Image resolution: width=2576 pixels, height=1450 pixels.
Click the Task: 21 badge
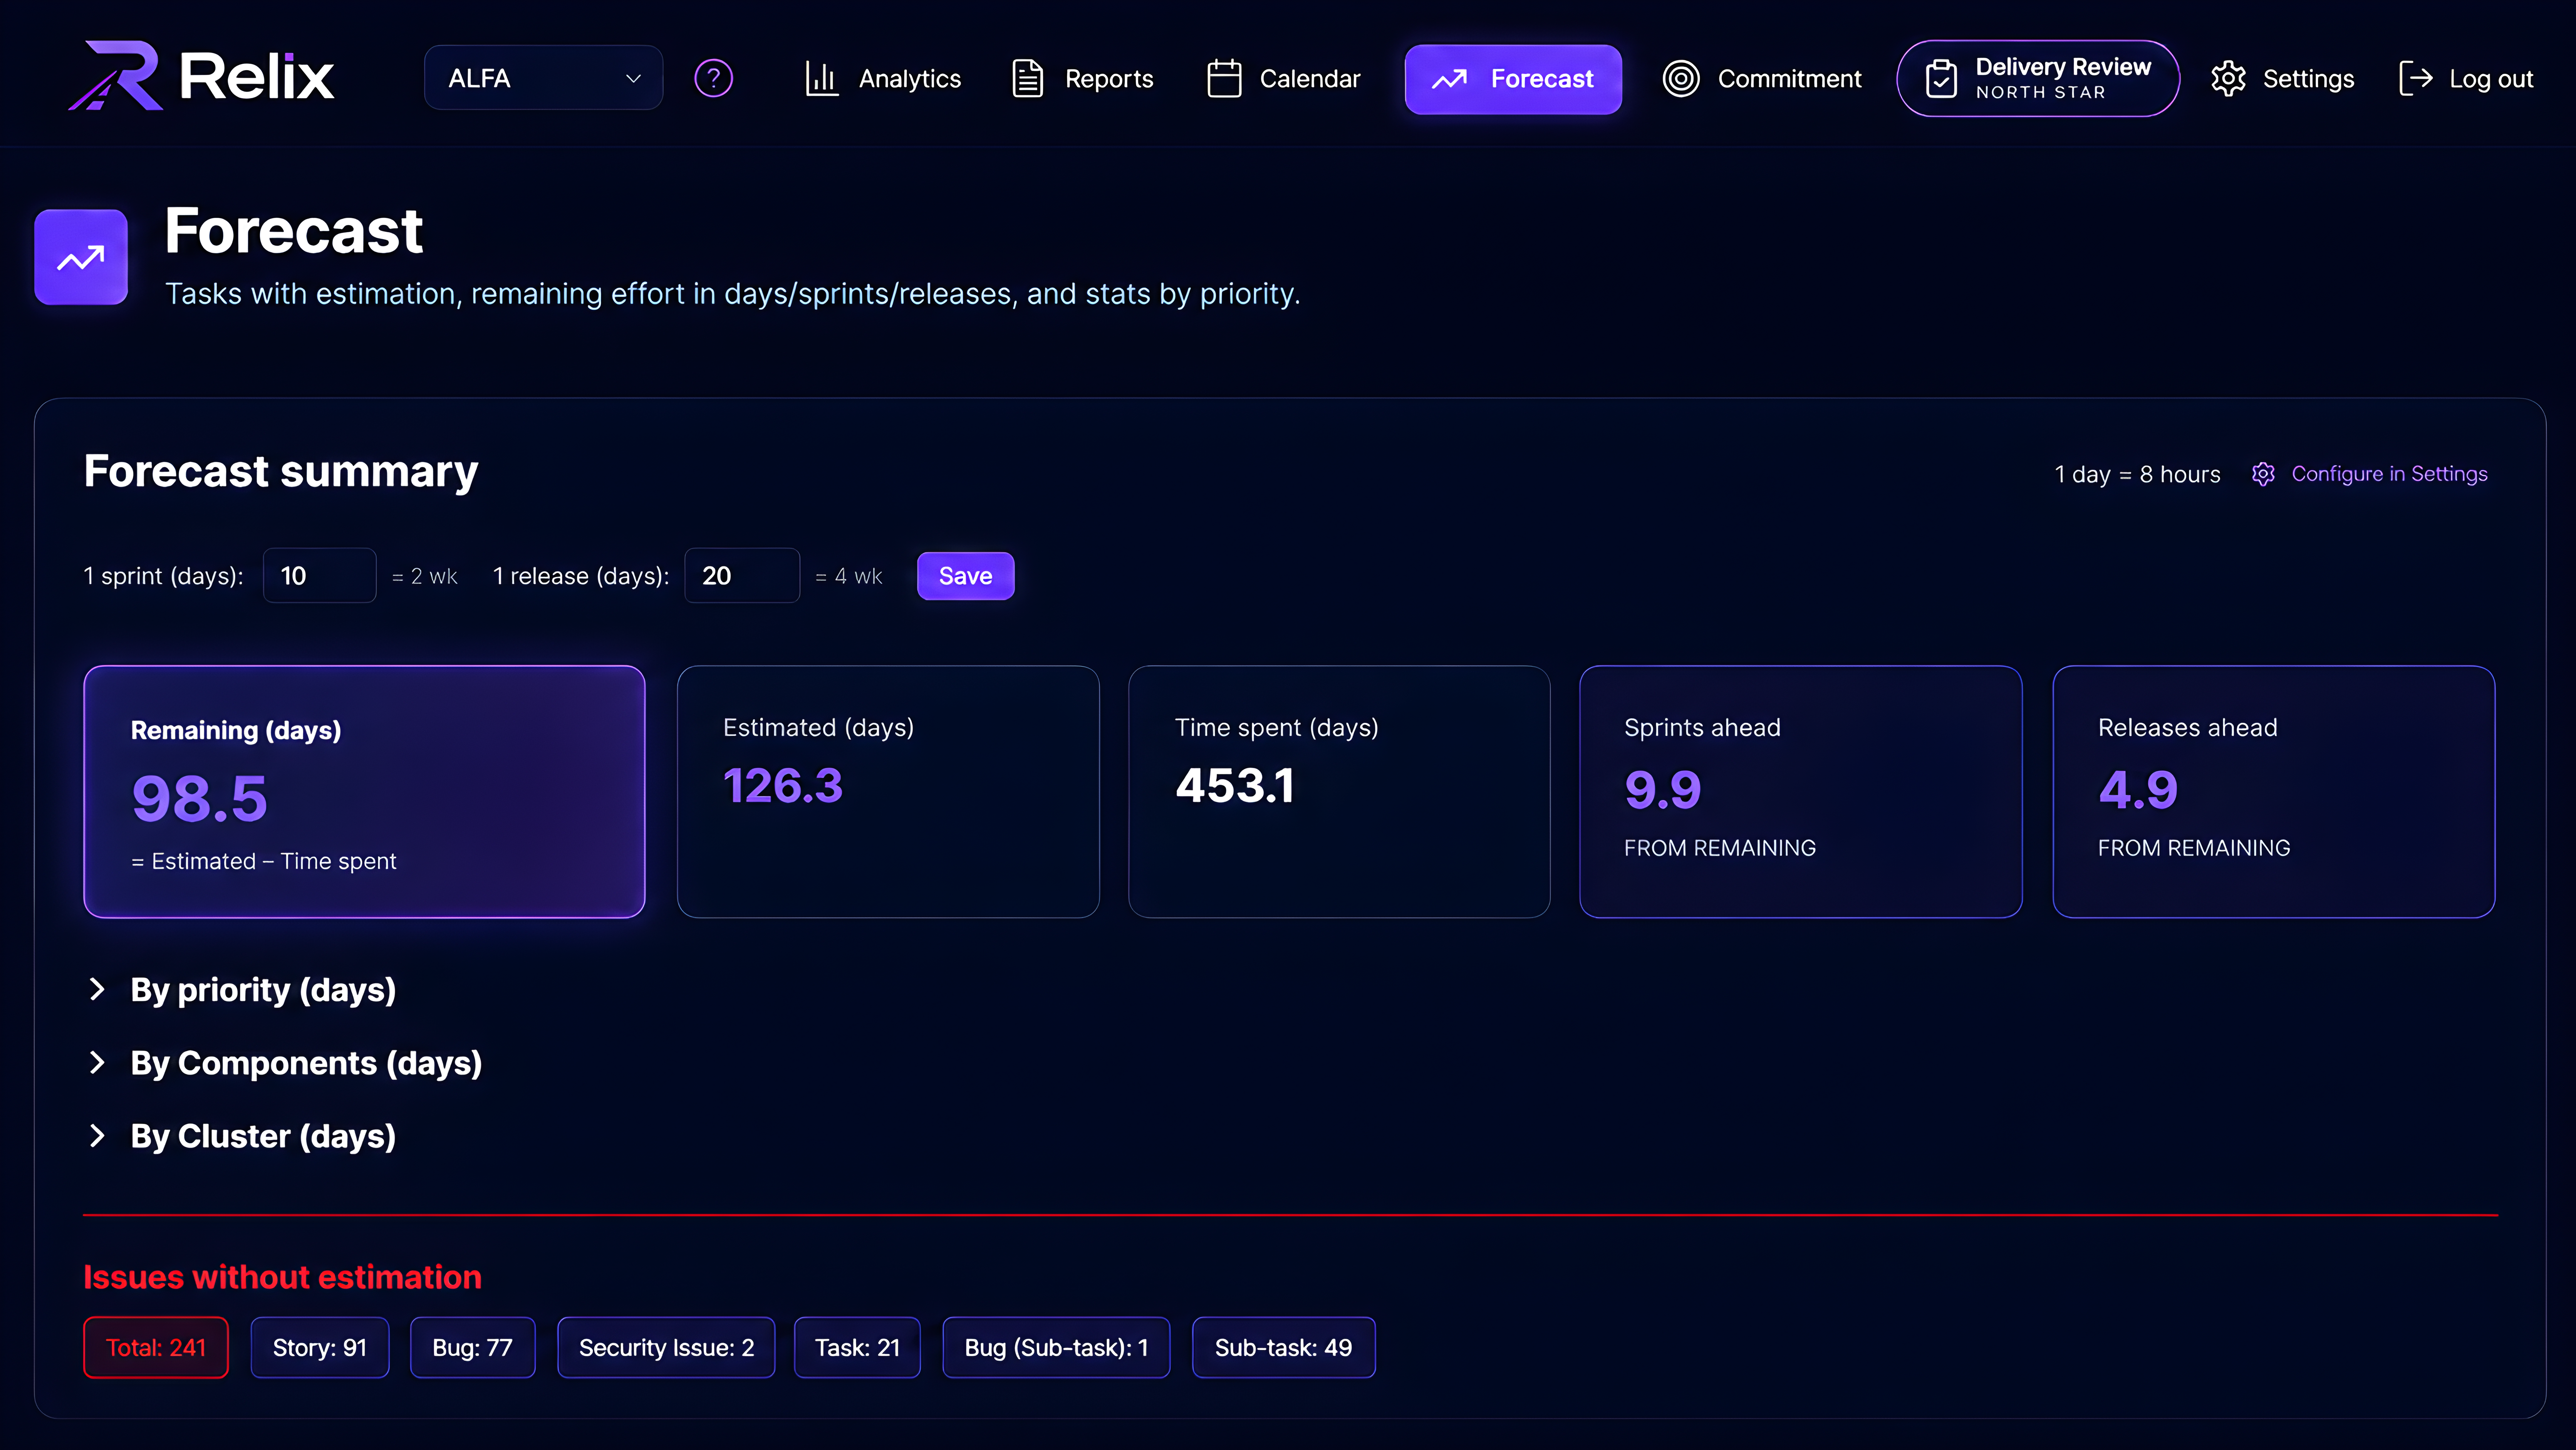click(x=857, y=1348)
